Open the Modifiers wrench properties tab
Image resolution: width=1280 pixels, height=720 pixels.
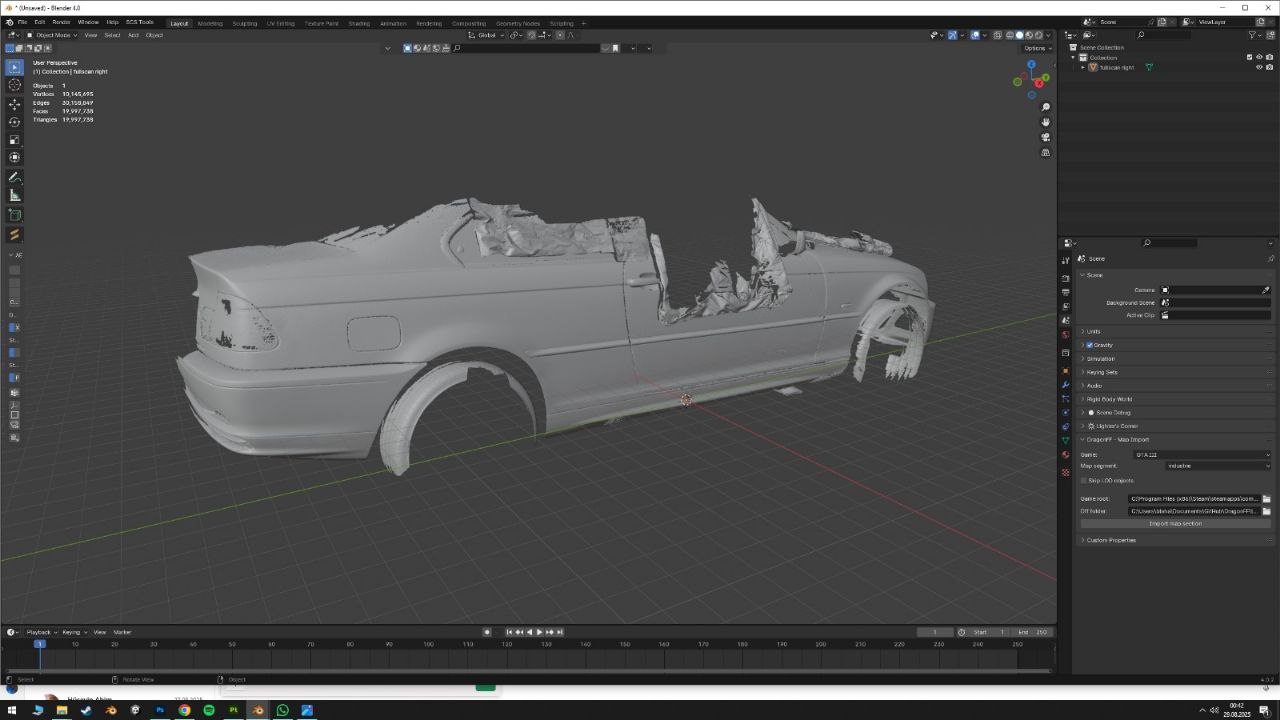(1066, 385)
